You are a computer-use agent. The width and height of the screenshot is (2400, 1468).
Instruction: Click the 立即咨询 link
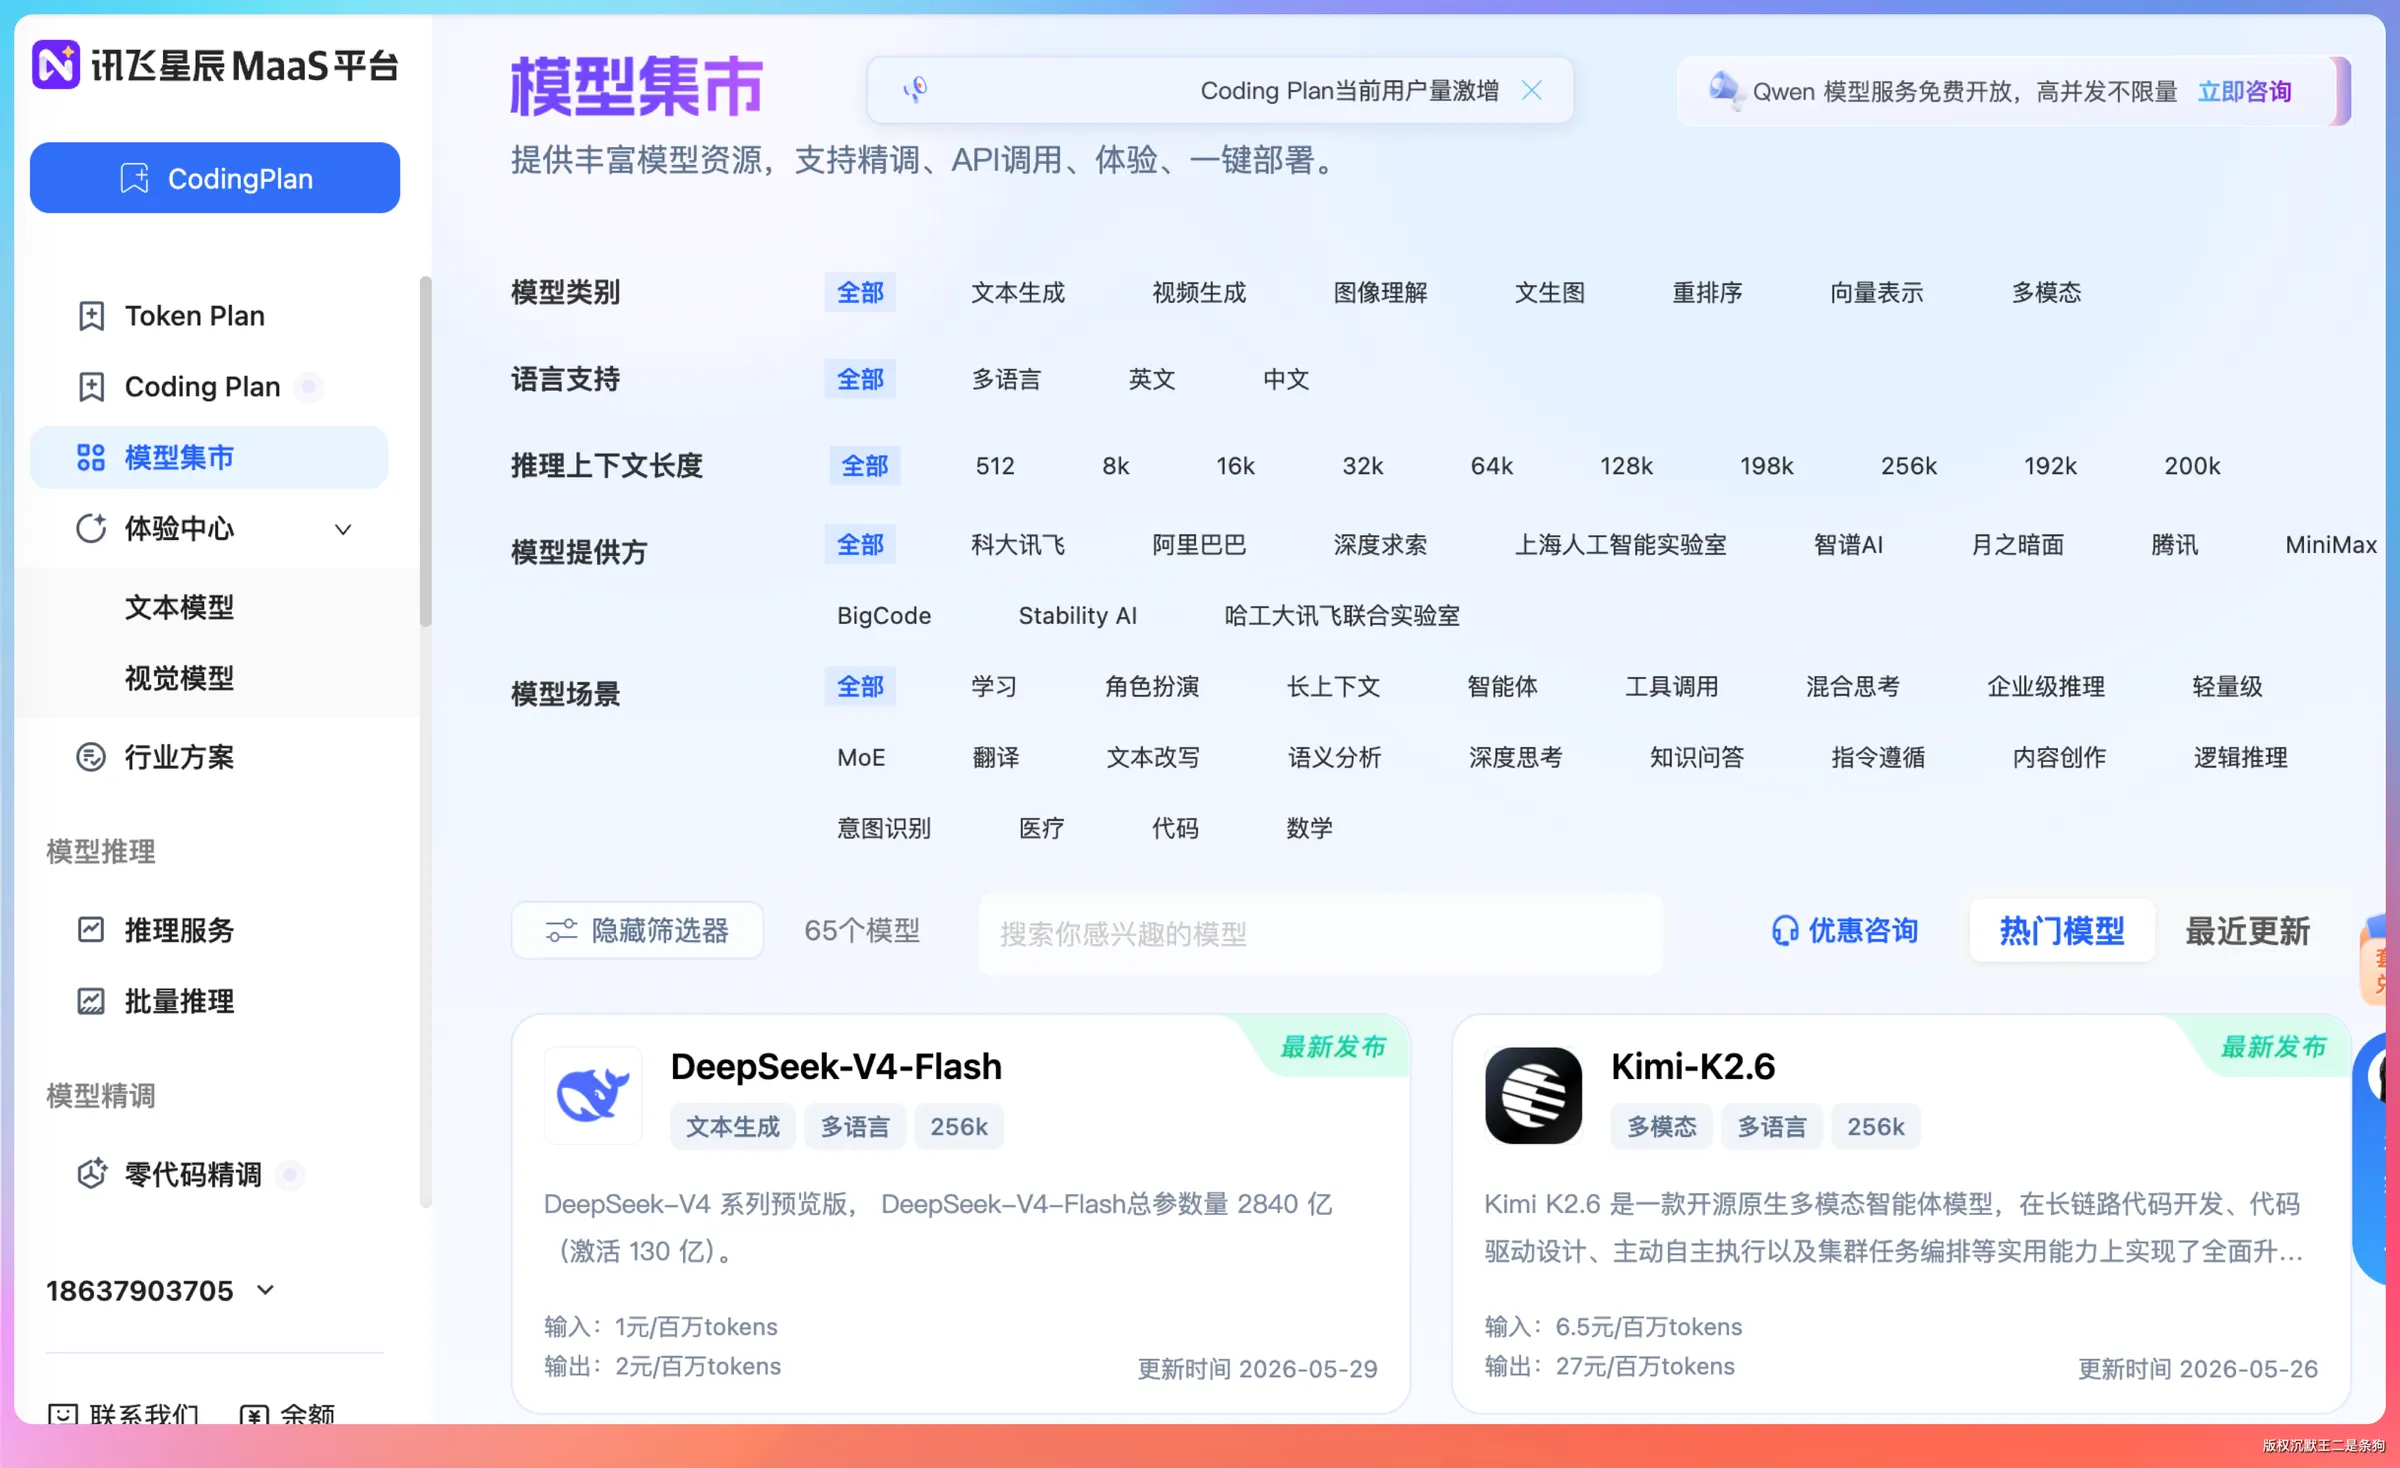click(x=2244, y=91)
